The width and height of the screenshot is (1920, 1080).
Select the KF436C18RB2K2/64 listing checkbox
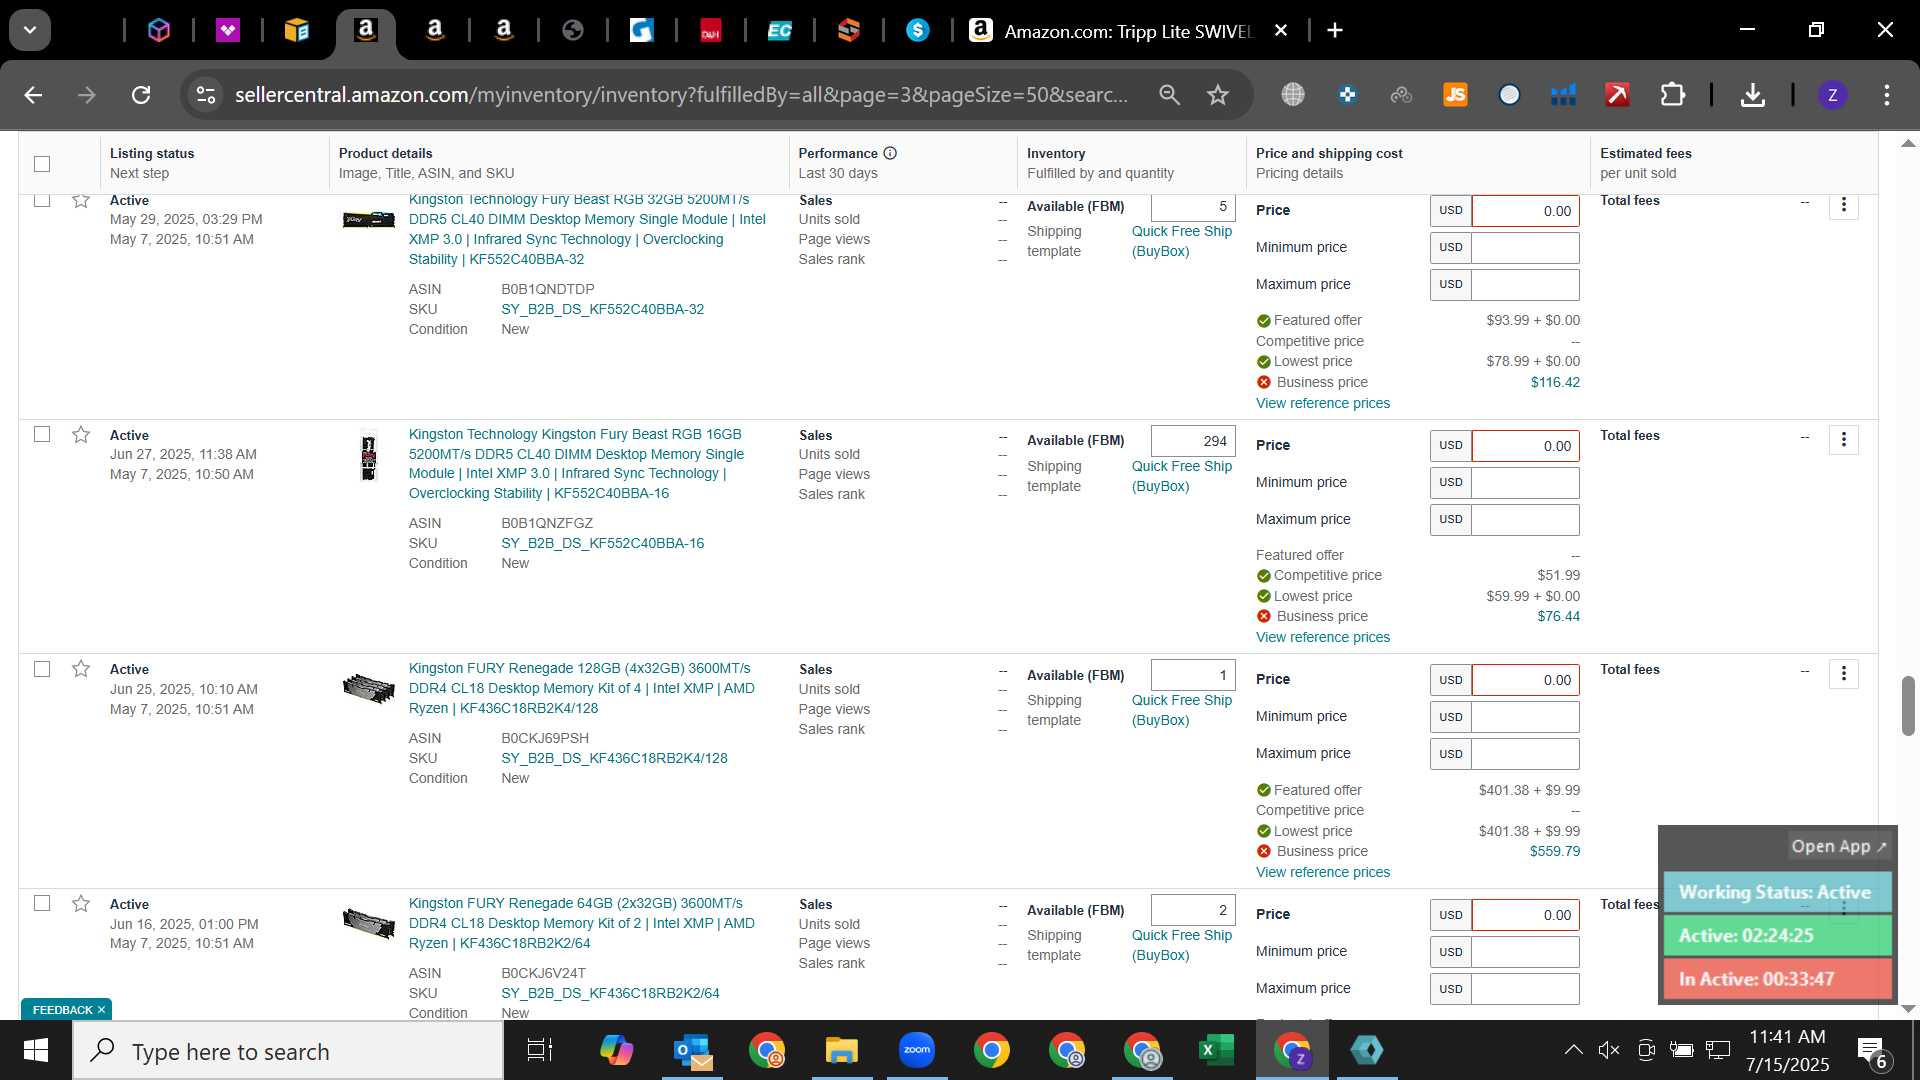[x=42, y=903]
